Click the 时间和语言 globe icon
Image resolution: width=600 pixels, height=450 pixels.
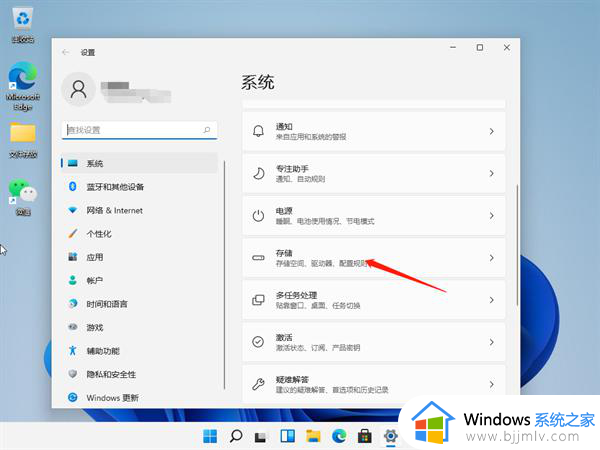[72, 303]
